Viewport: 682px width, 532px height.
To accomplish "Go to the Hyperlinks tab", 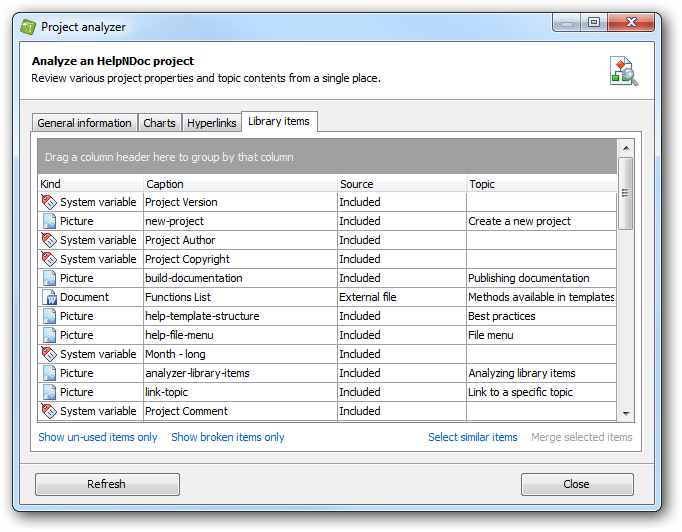I will coord(211,123).
